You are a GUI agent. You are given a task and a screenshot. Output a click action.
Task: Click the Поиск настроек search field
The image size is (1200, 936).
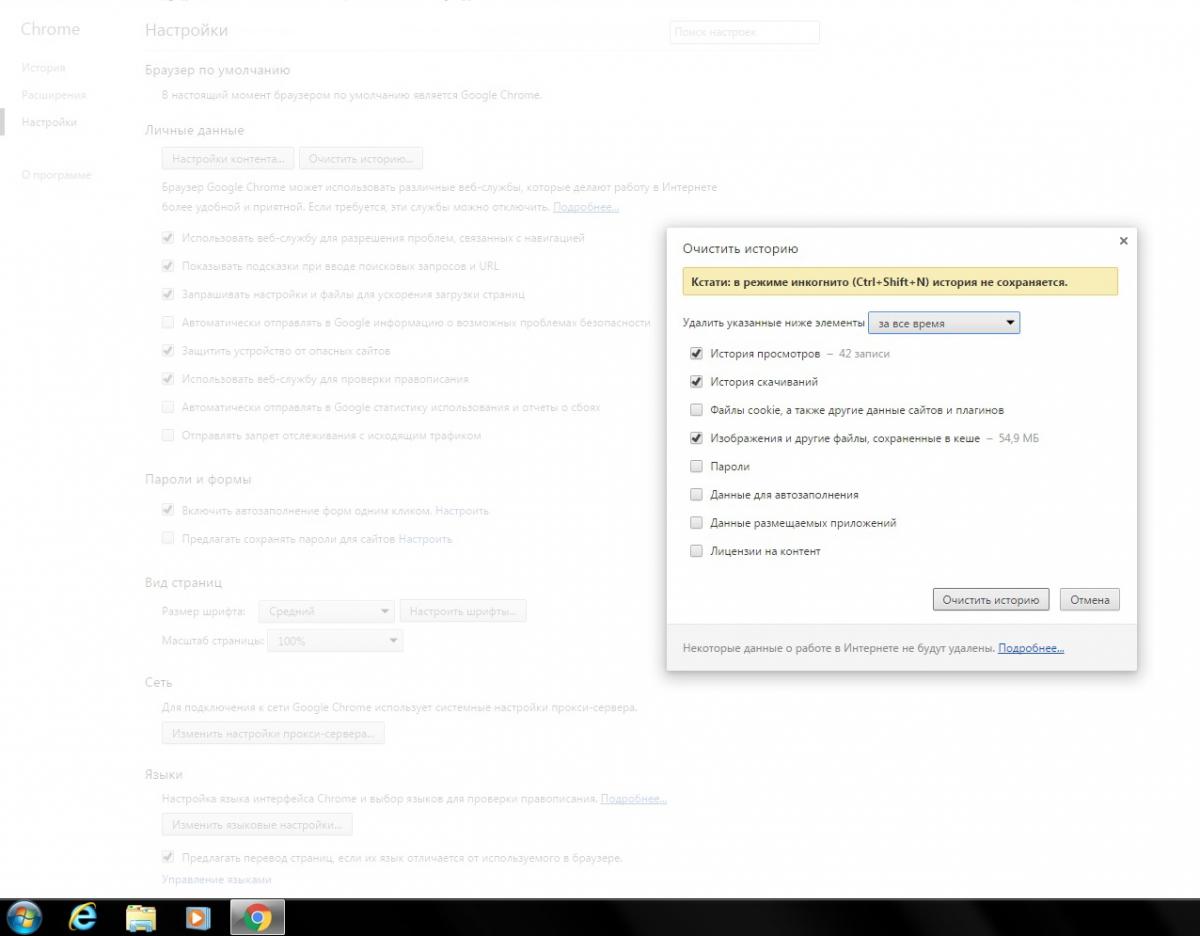(x=744, y=32)
